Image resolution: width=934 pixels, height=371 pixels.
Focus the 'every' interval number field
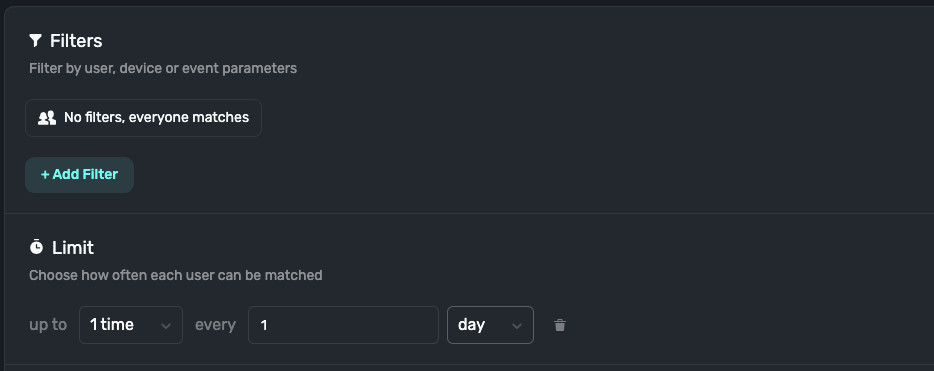343,325
